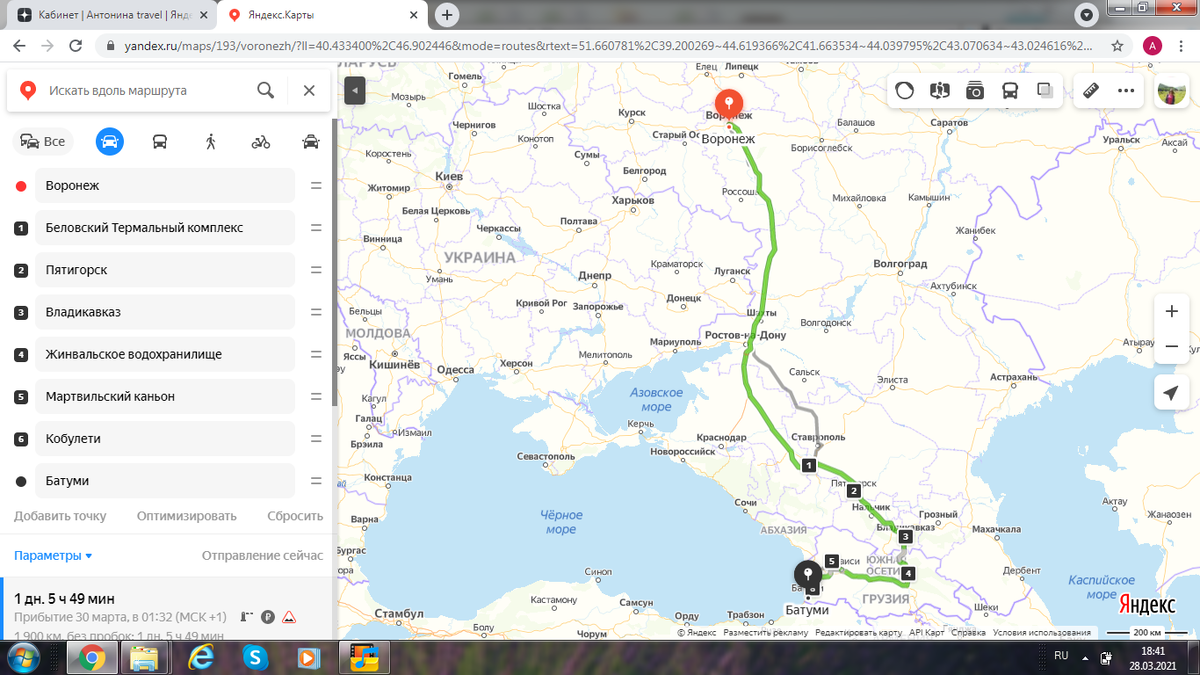Click waypoint marker 1 on the map
The width and height of the screenshot is (1200, 675).
tap(809, 466)
